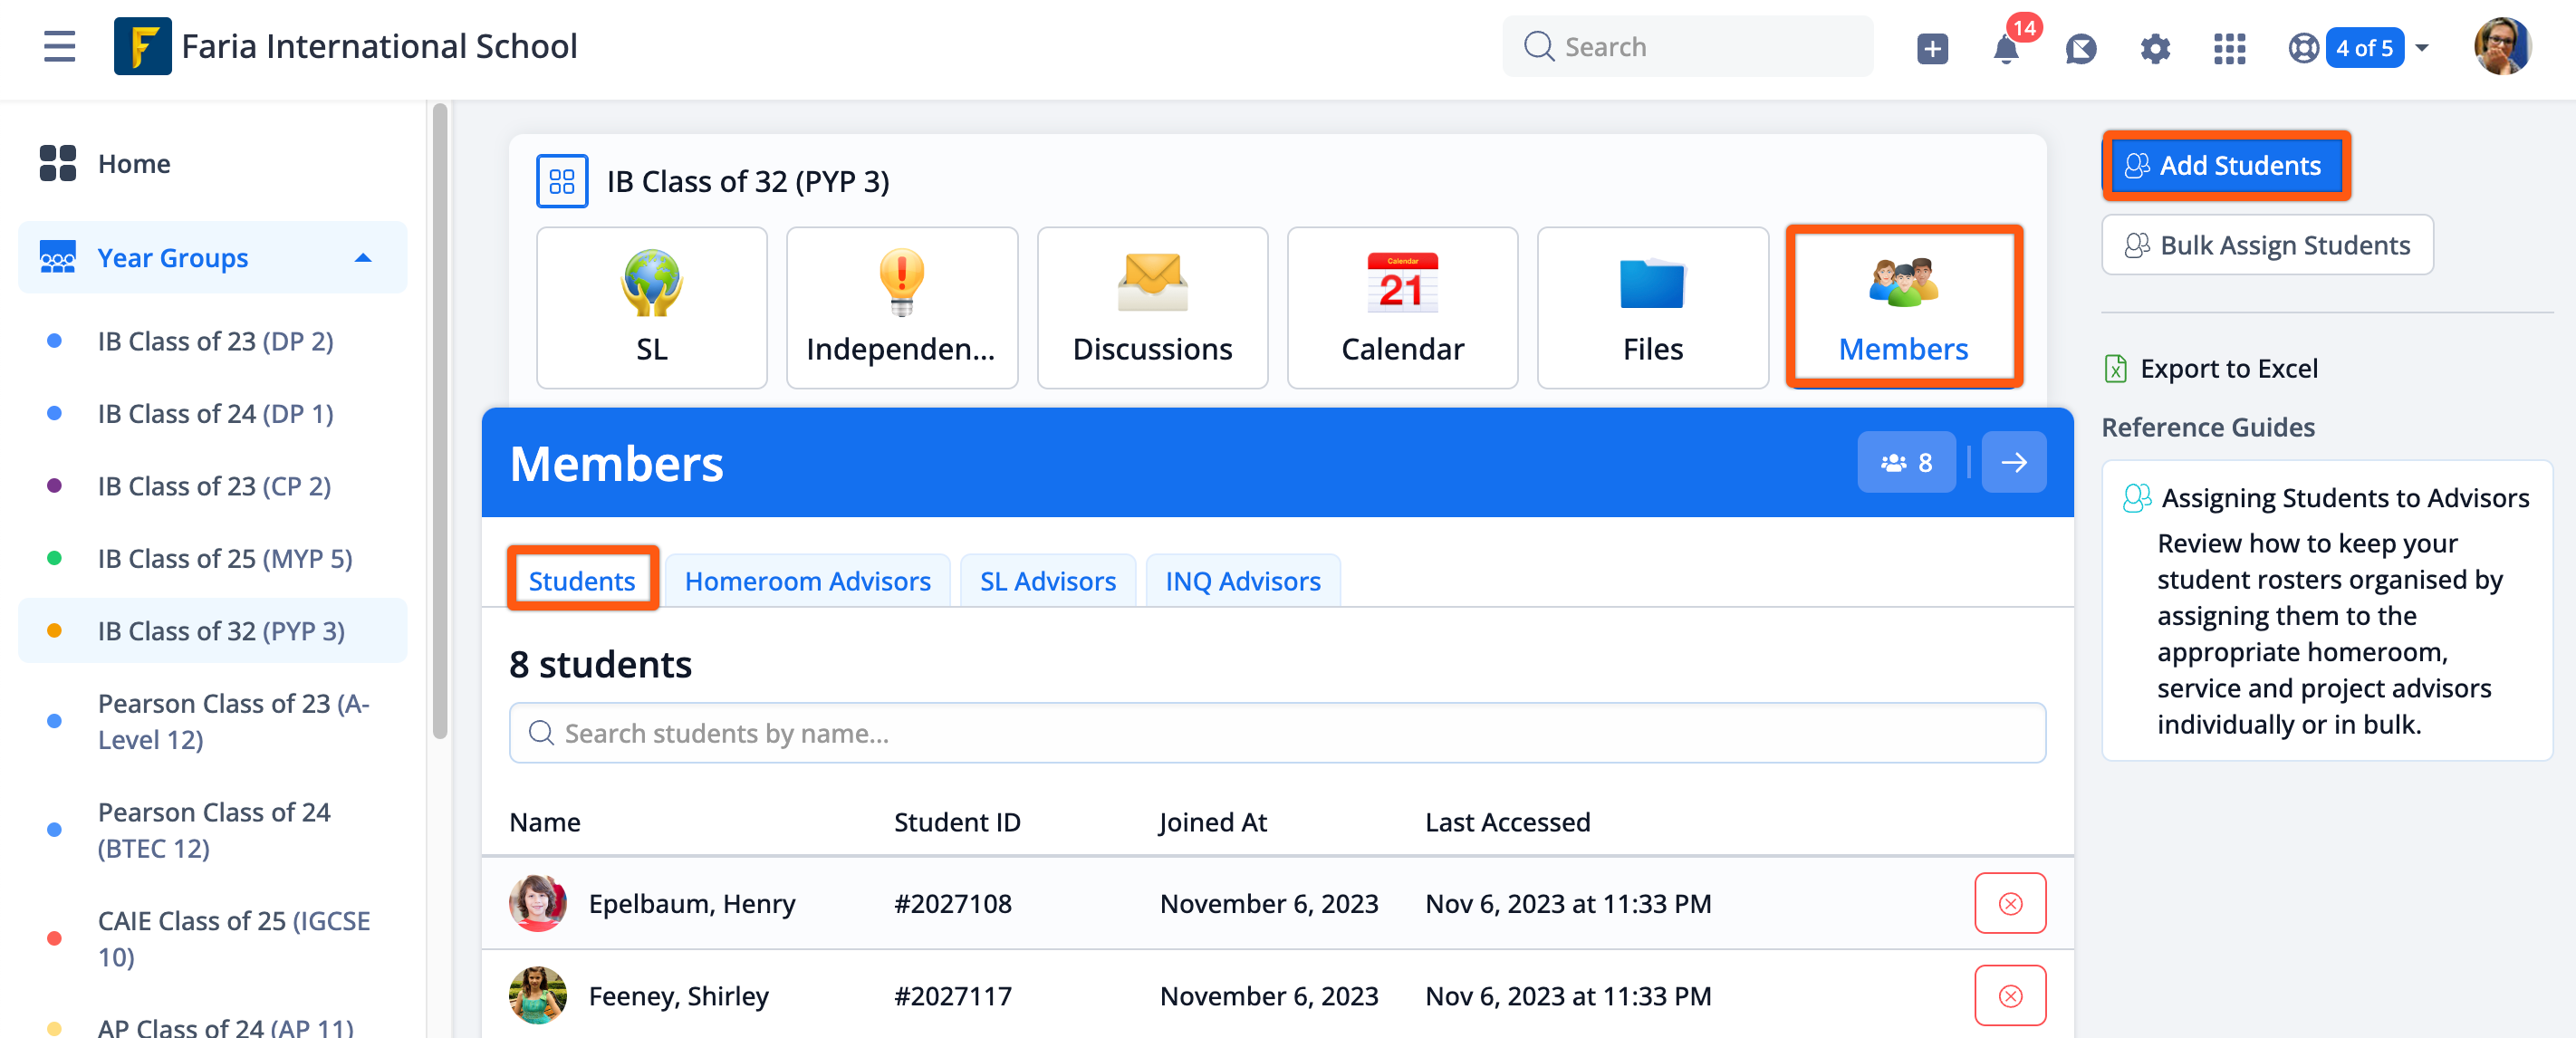Open the hamburger navigation menu

58,46
